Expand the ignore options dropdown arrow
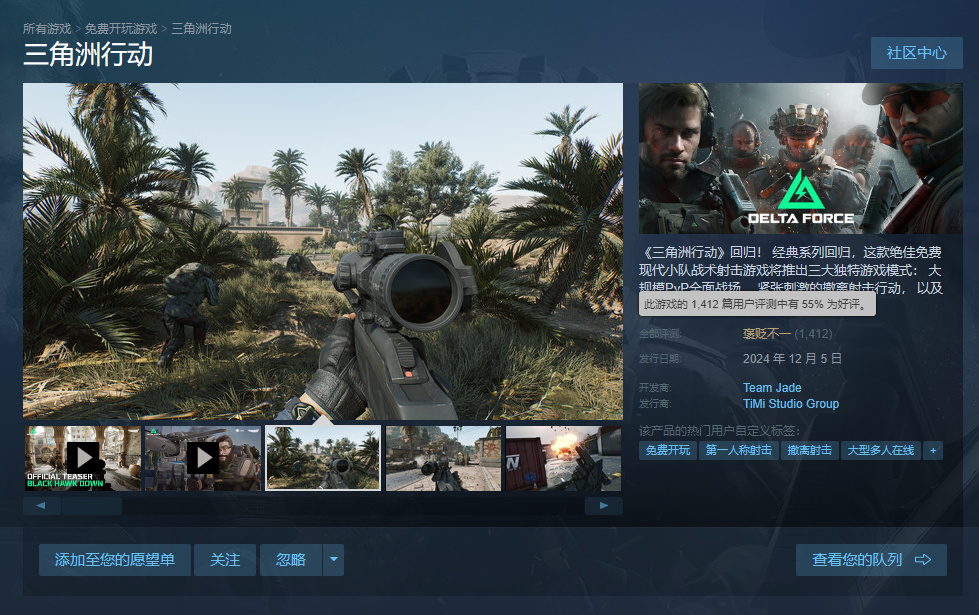 tap(333, 560)
